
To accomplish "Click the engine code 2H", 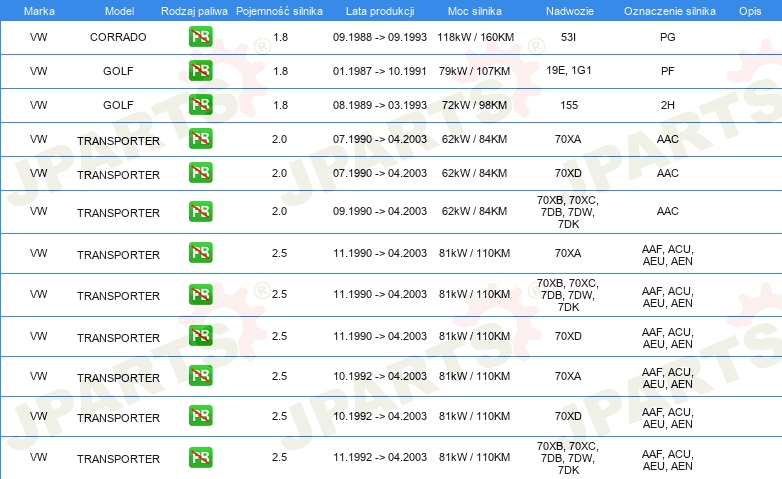I will pyautogui.click(x=667, y=105).
